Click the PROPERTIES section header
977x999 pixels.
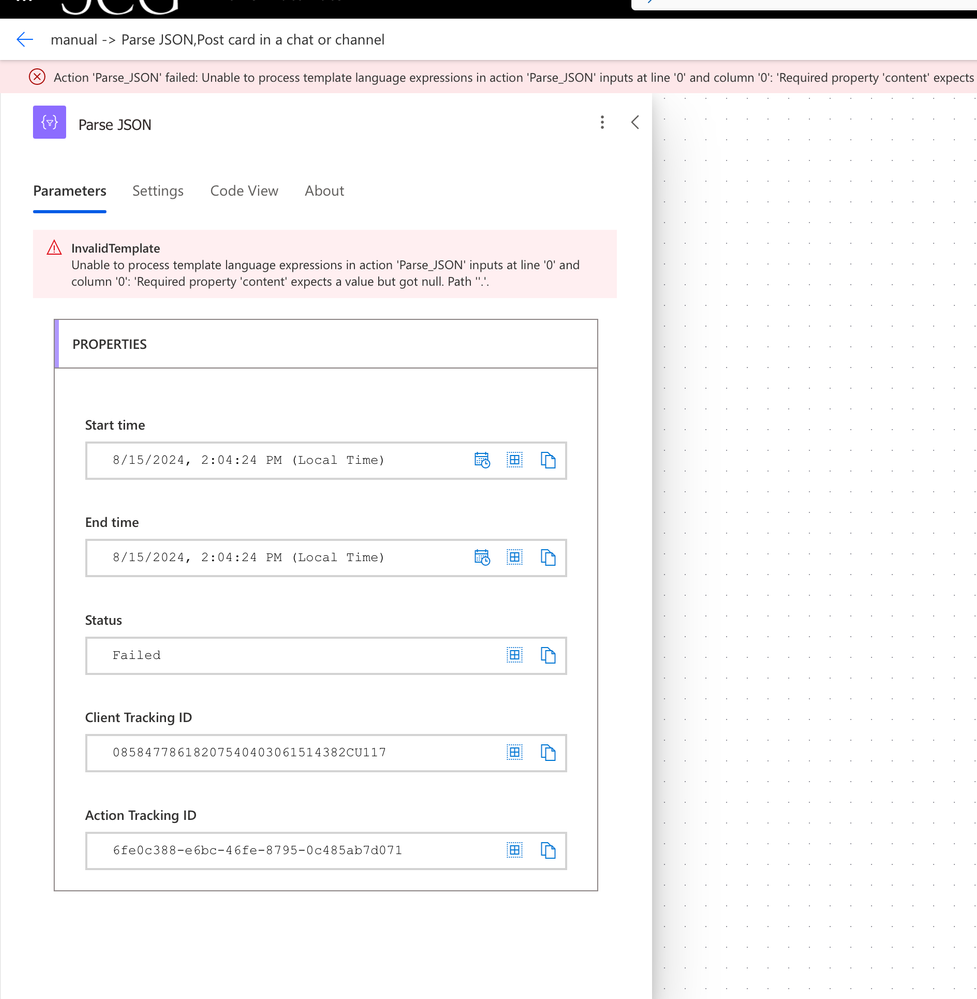click(326, 344)
